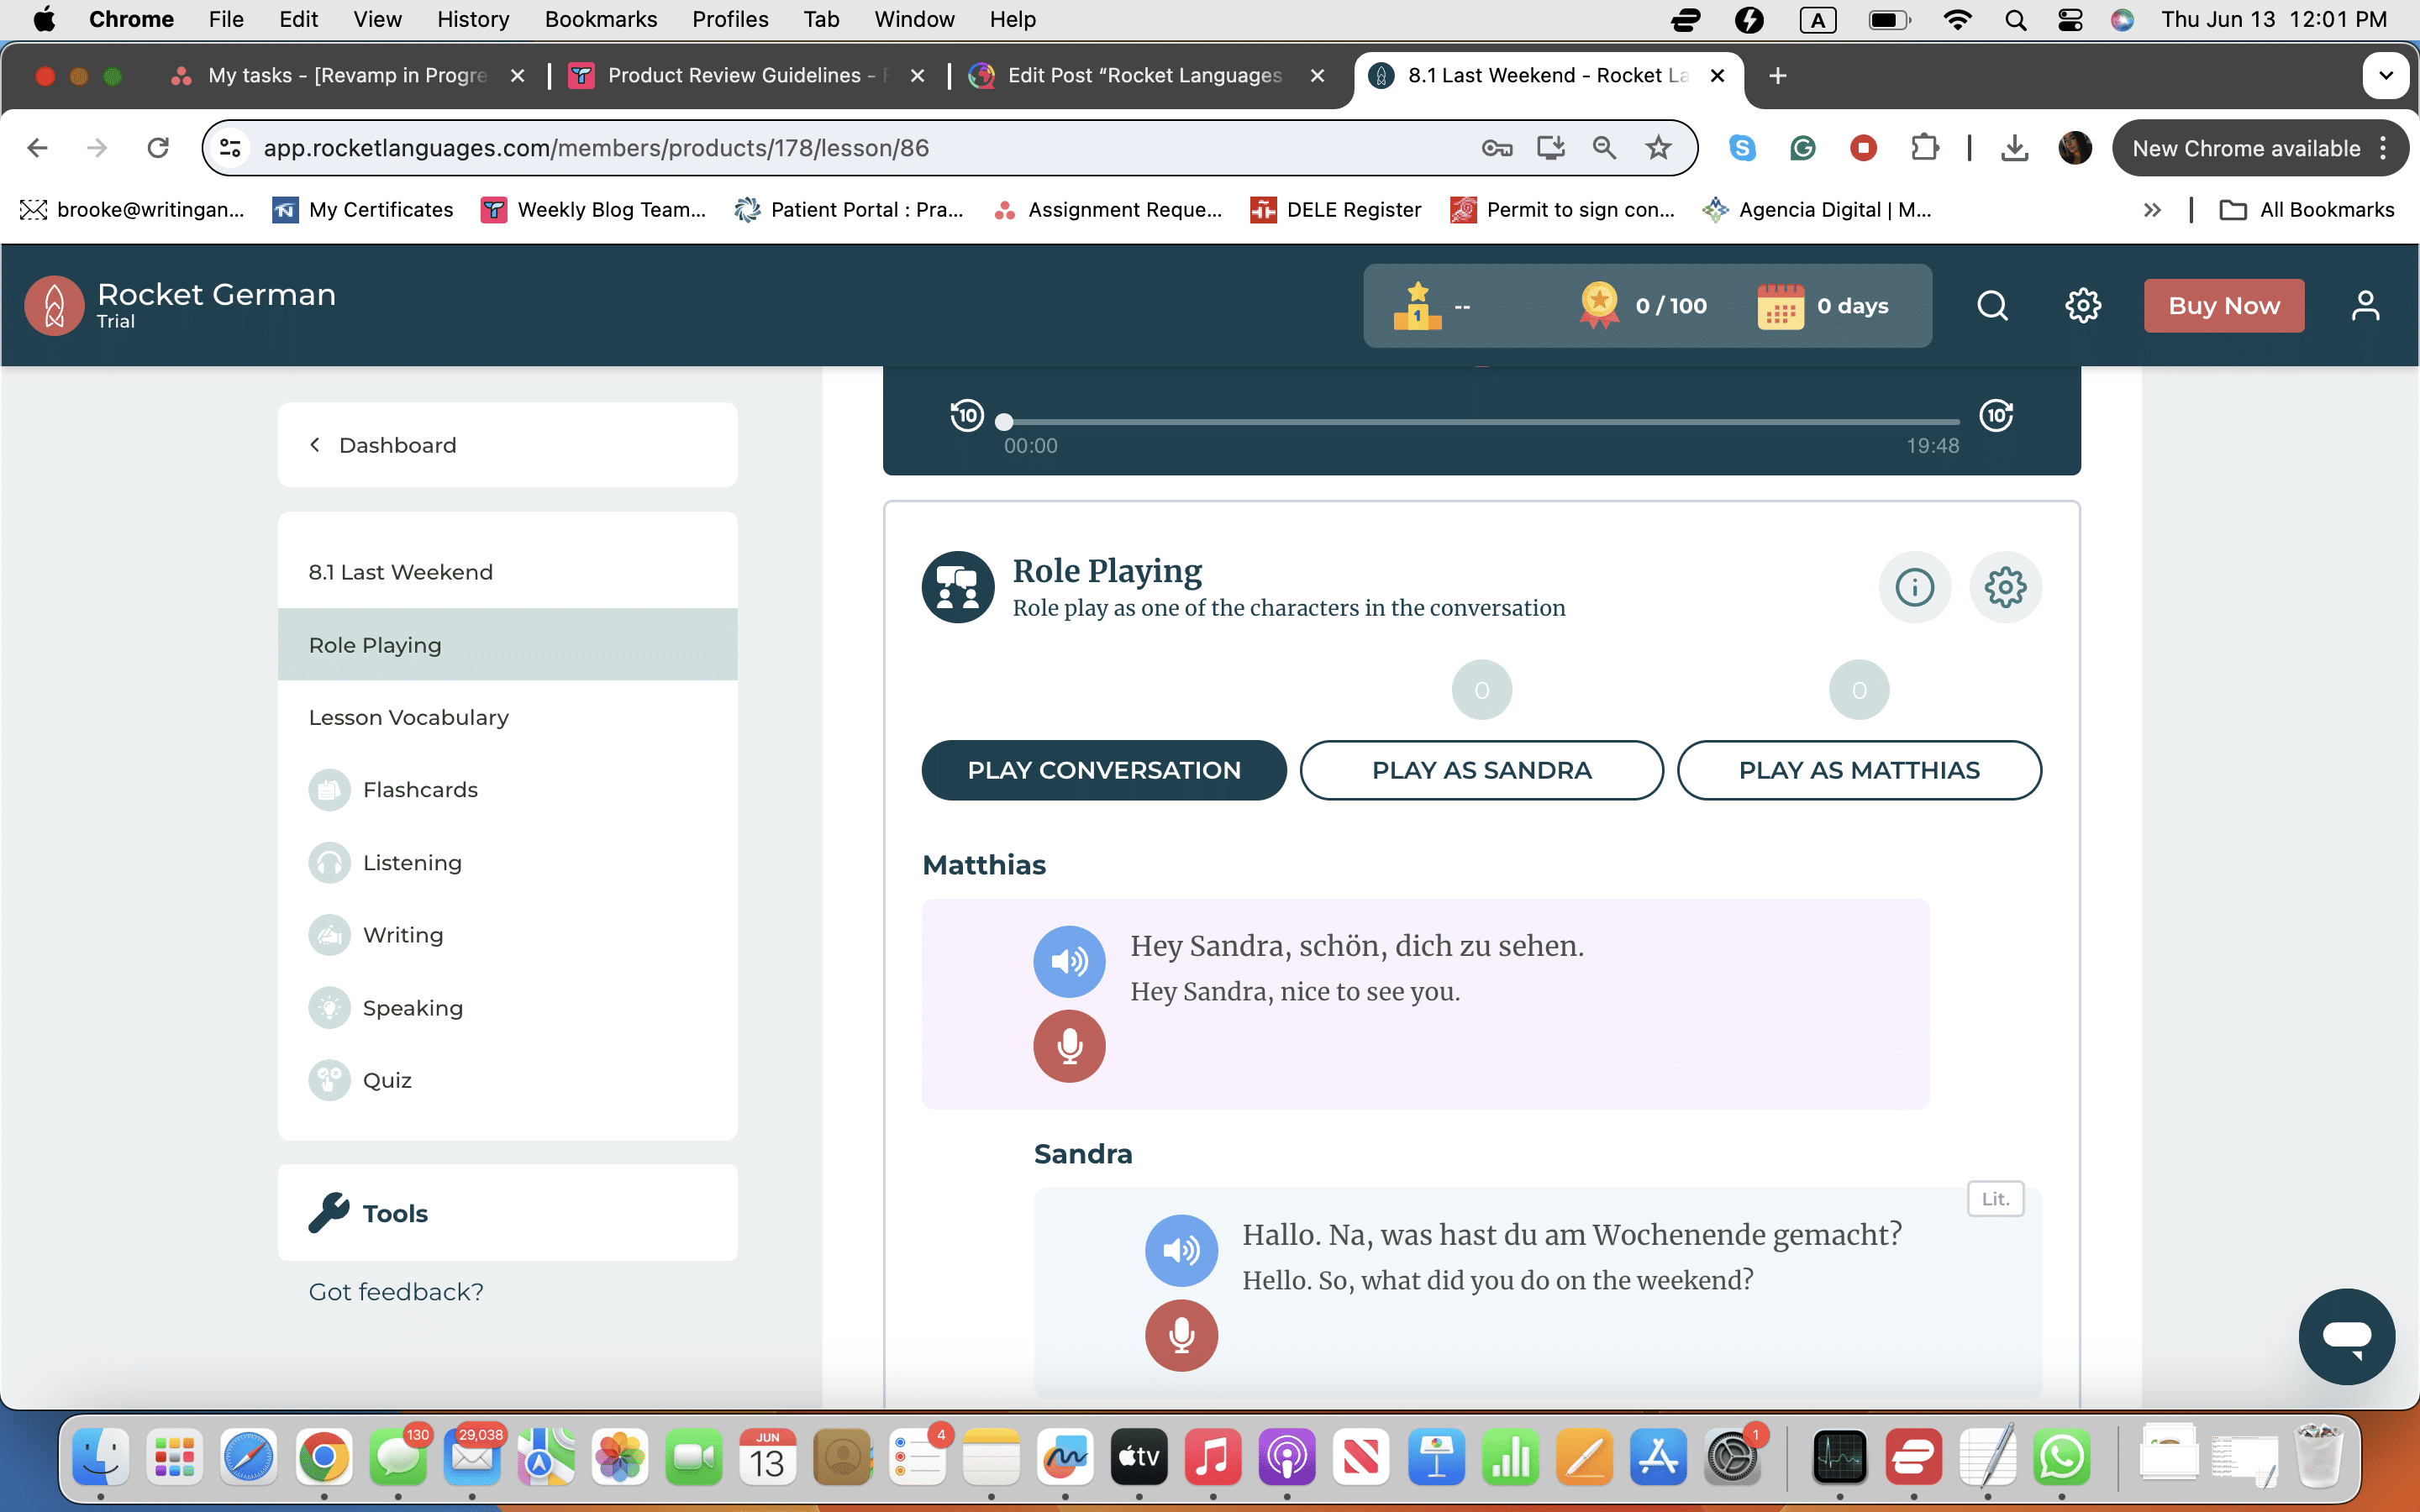Record your voice for Matthias's line
Screen dimensions: 2420x1512
click(x=1069, y=1046)
